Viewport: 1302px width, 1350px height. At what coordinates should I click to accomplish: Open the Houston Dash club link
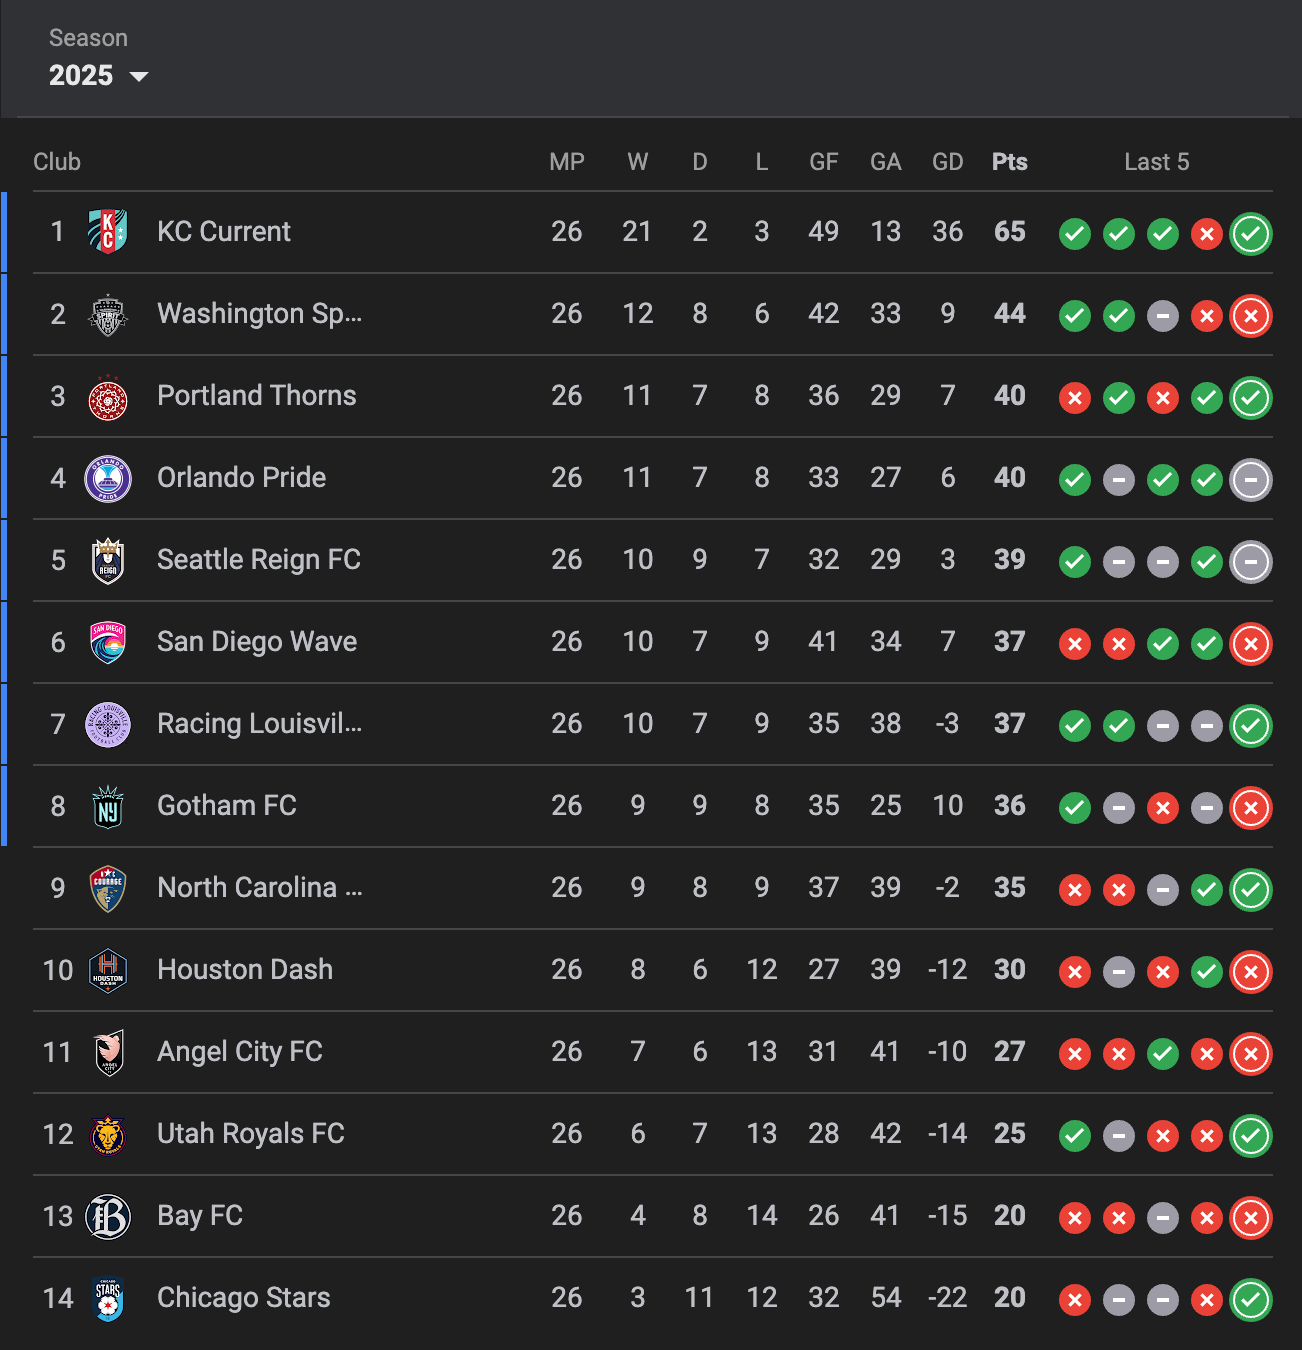(245, 970)
